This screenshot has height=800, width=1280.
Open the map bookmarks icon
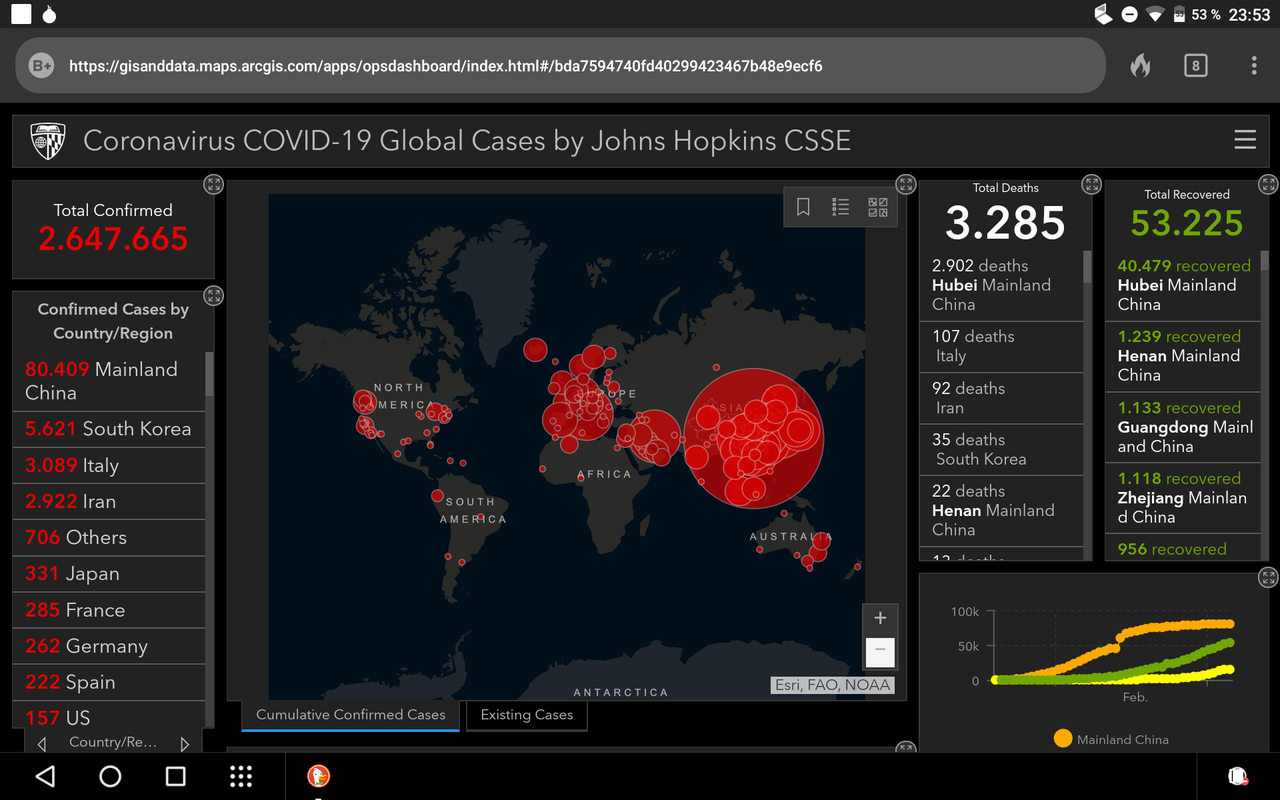click(803, 207)
